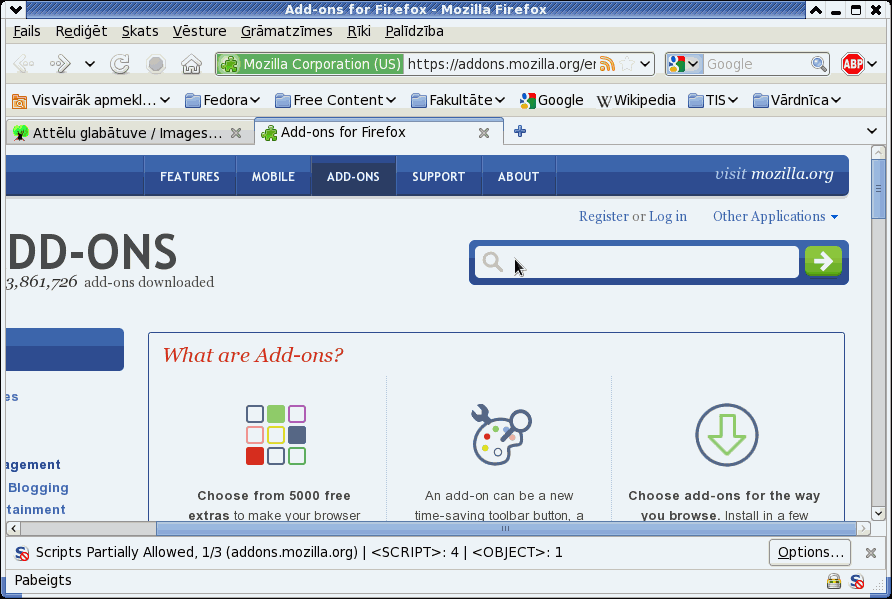The height and width of the screenshot is (599, 892).
Task: Subscribe via the RSS feed icon
Action: coord(607,64)
